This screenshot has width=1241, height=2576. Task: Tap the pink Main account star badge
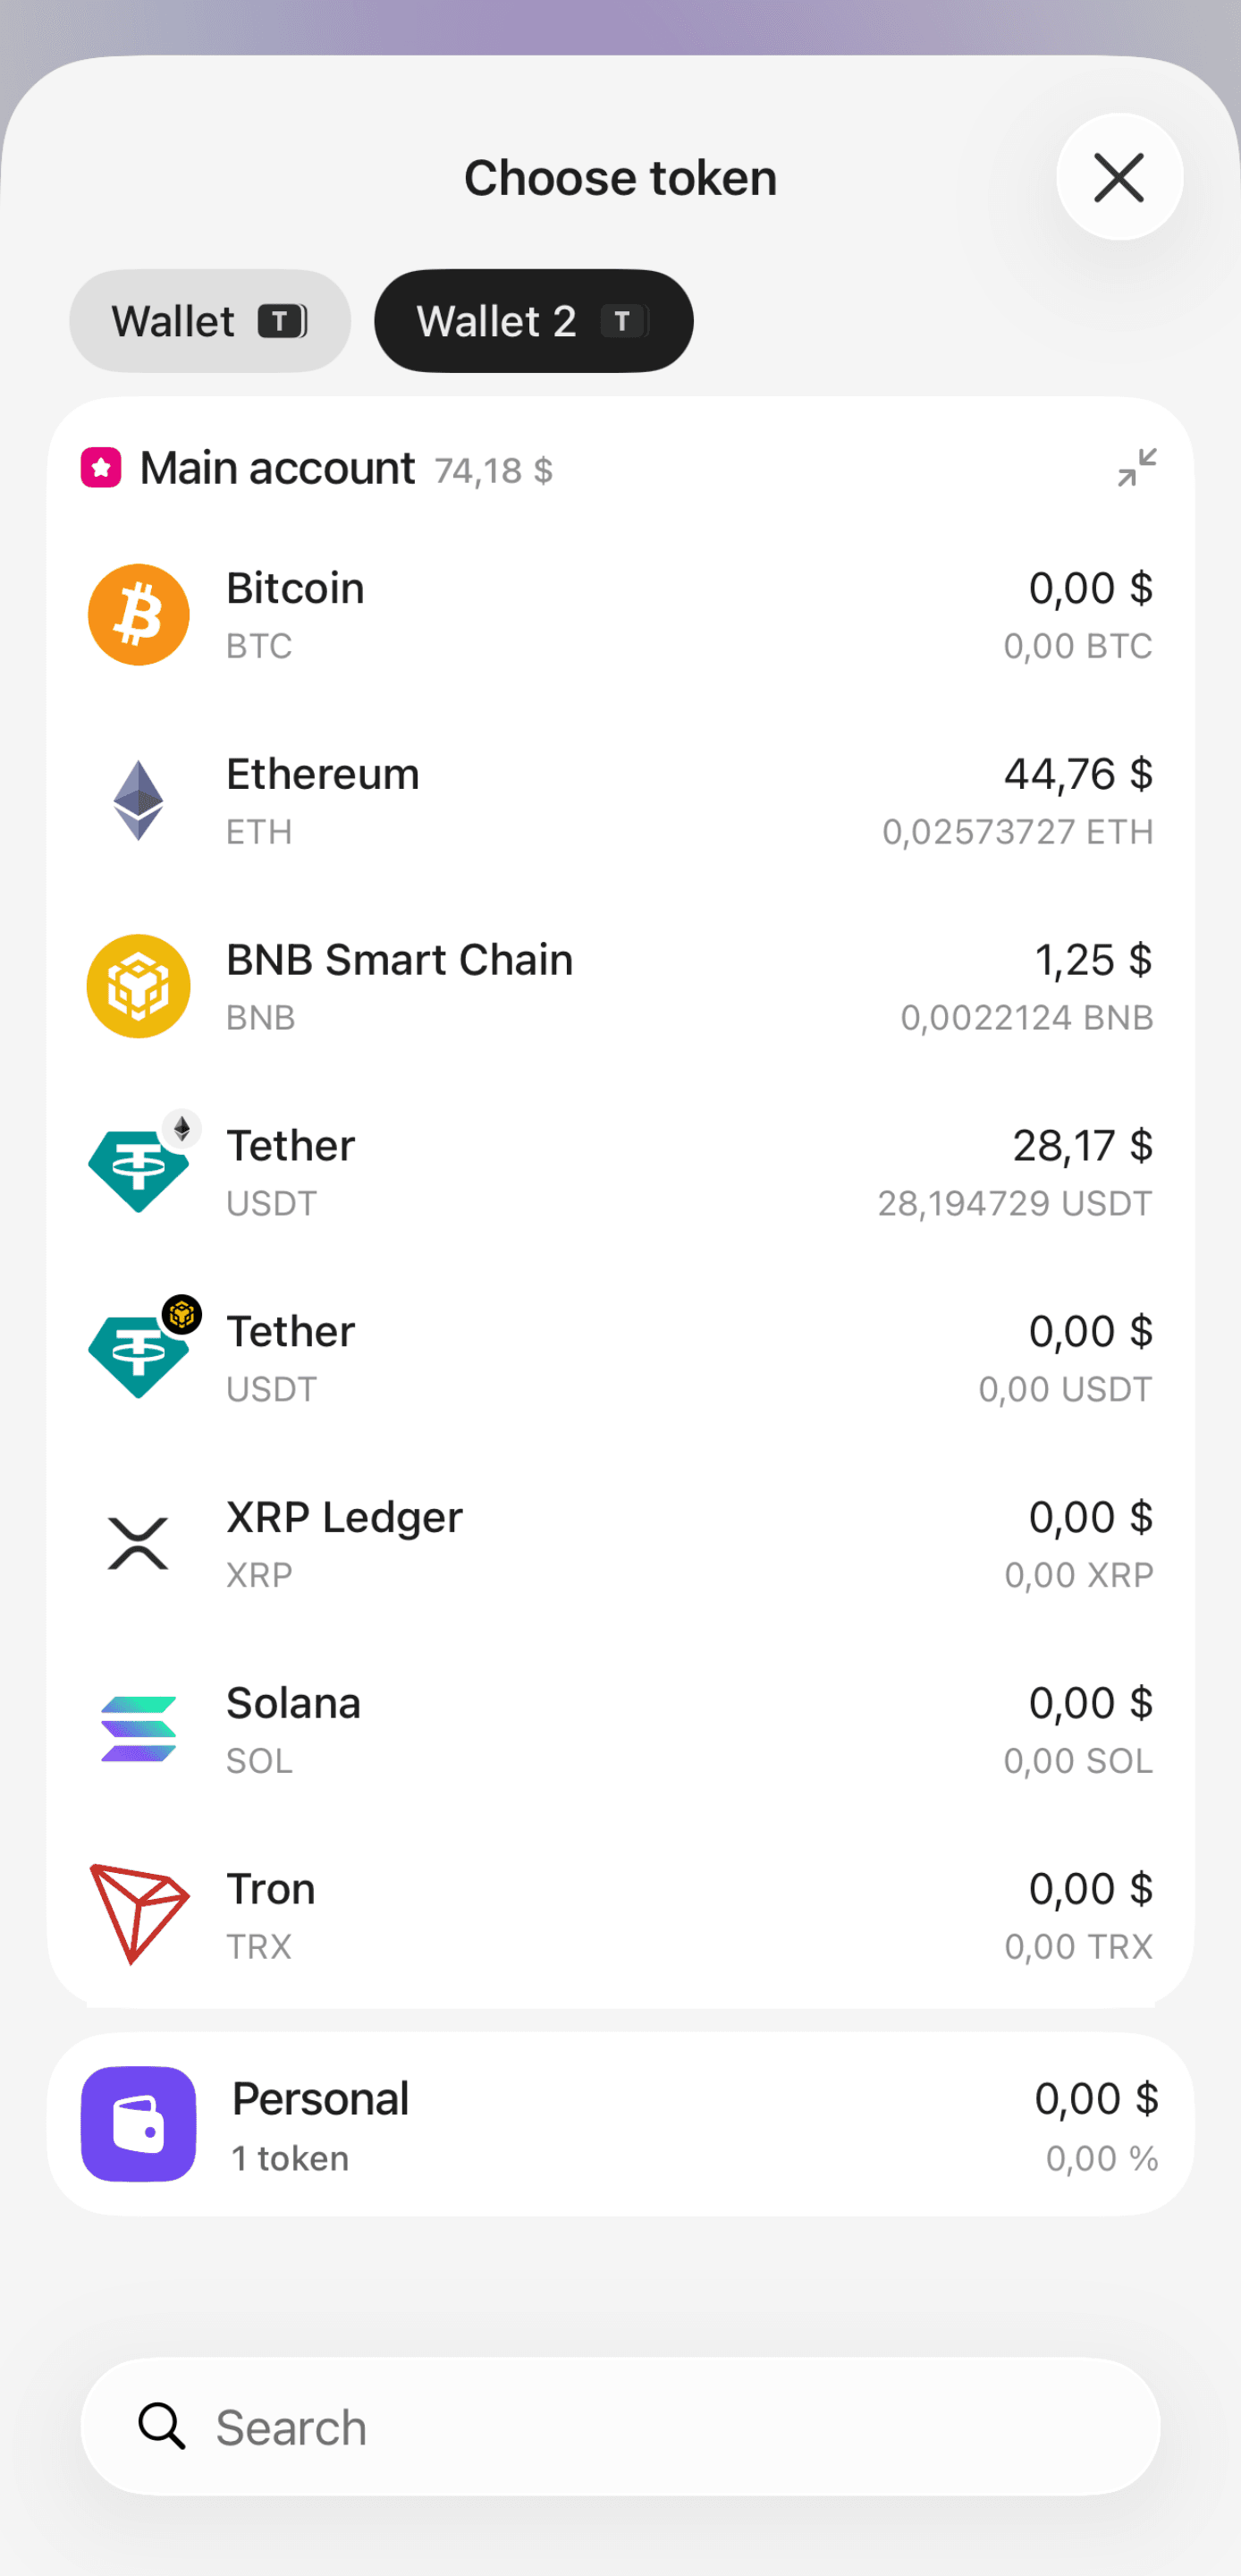coord(101,468)
